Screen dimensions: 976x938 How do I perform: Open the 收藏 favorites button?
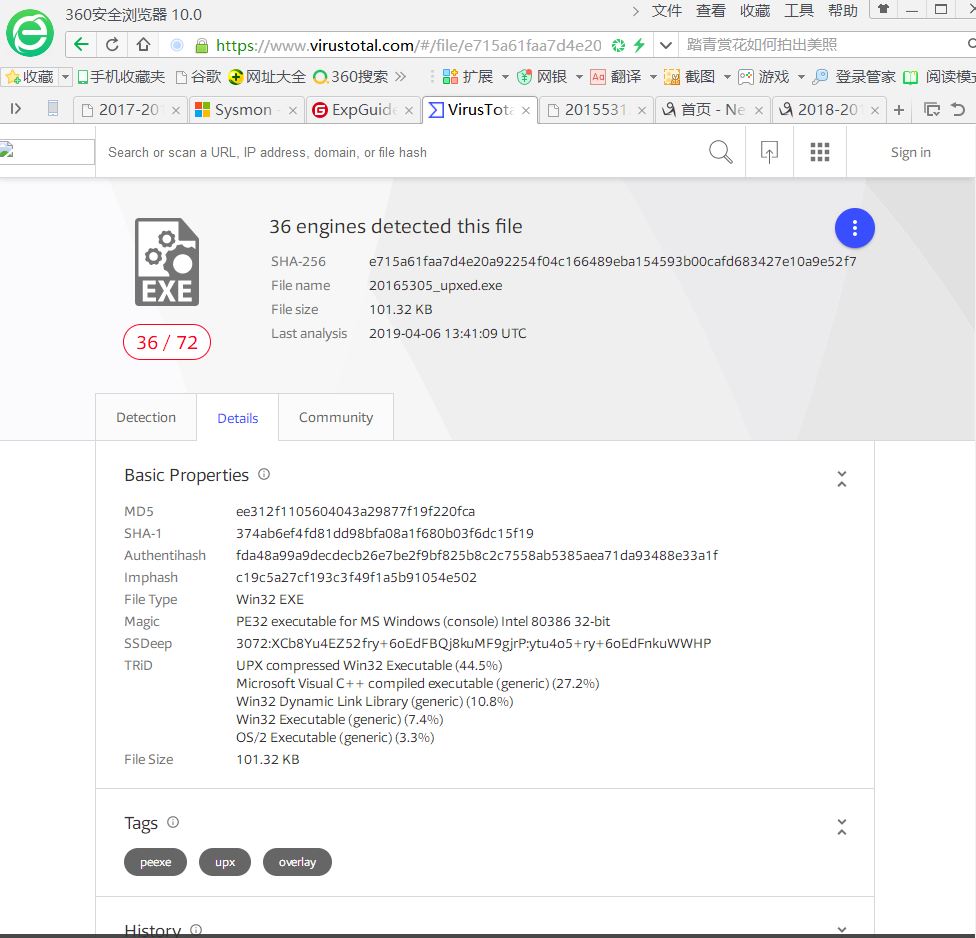(x=30, y=77)
